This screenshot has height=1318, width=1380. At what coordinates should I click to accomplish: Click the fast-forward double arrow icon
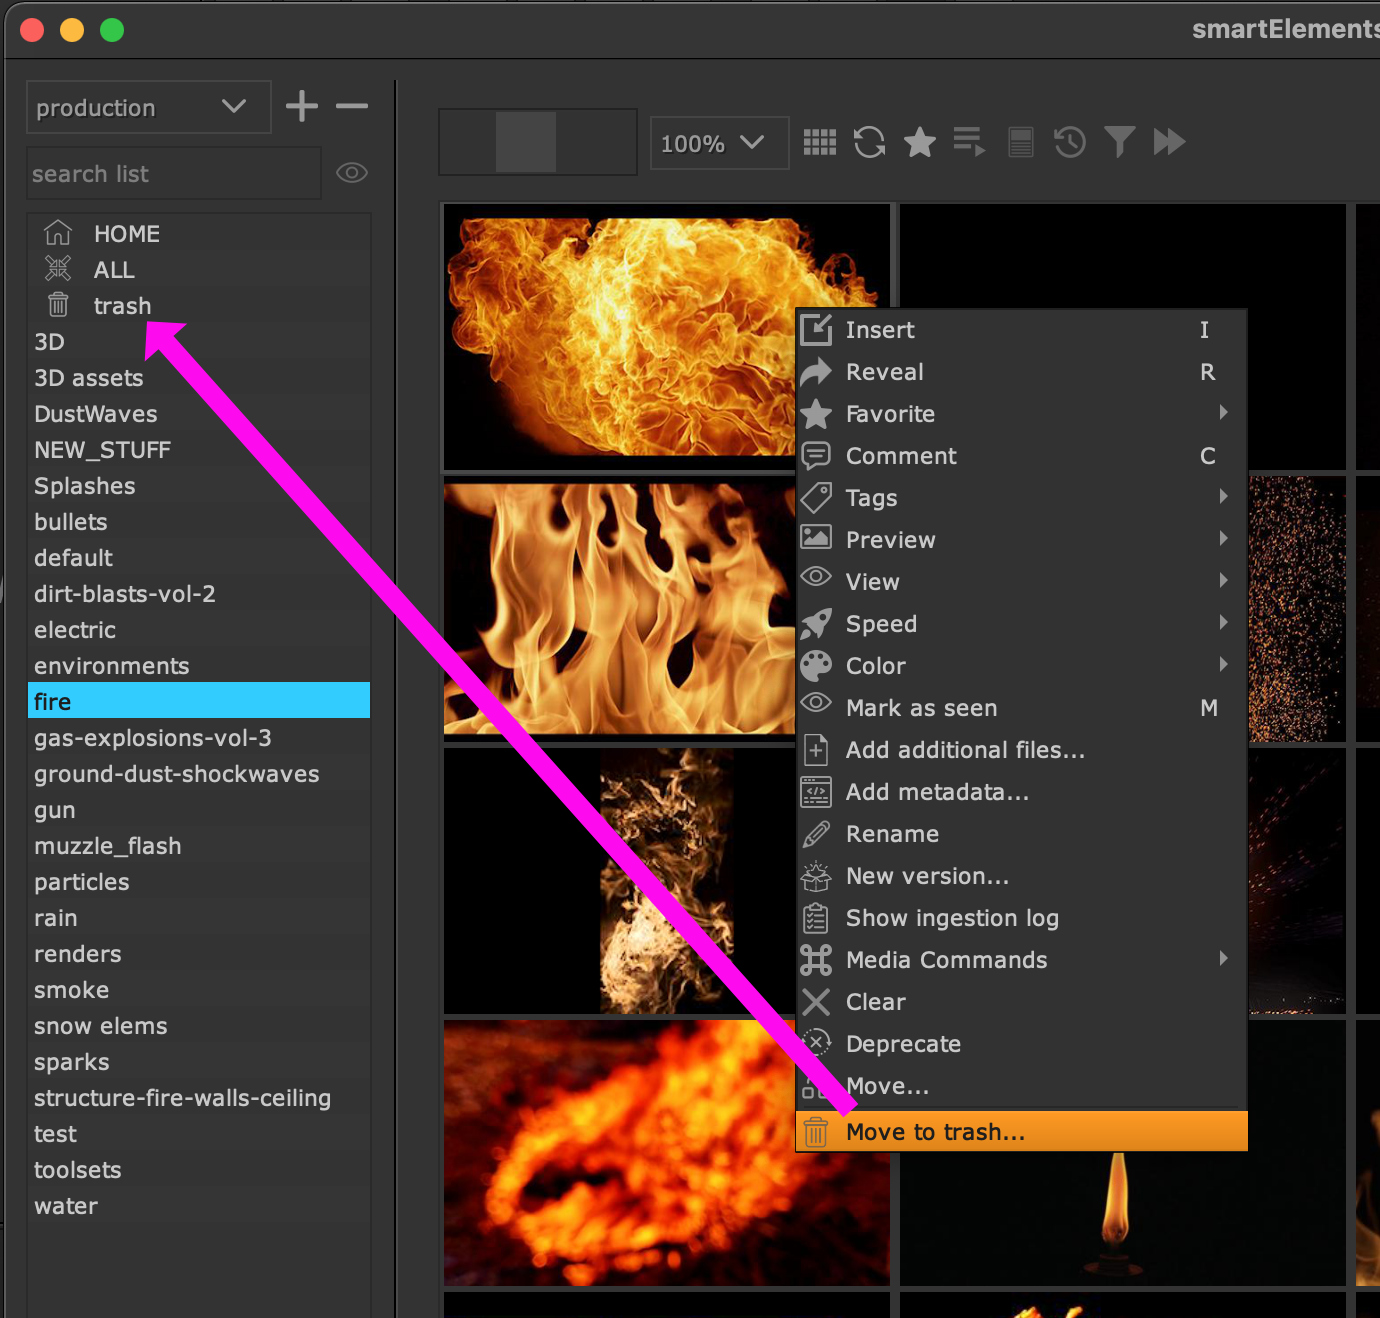(1168, 142)
